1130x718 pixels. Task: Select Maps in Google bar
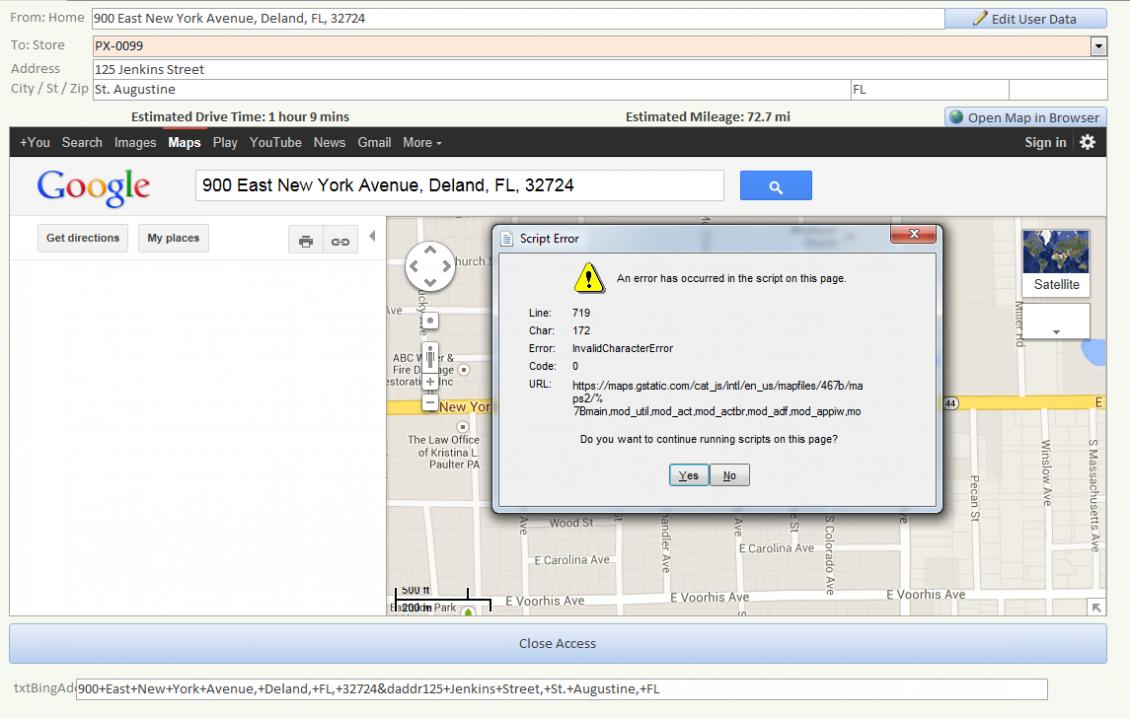click(184, 142)
